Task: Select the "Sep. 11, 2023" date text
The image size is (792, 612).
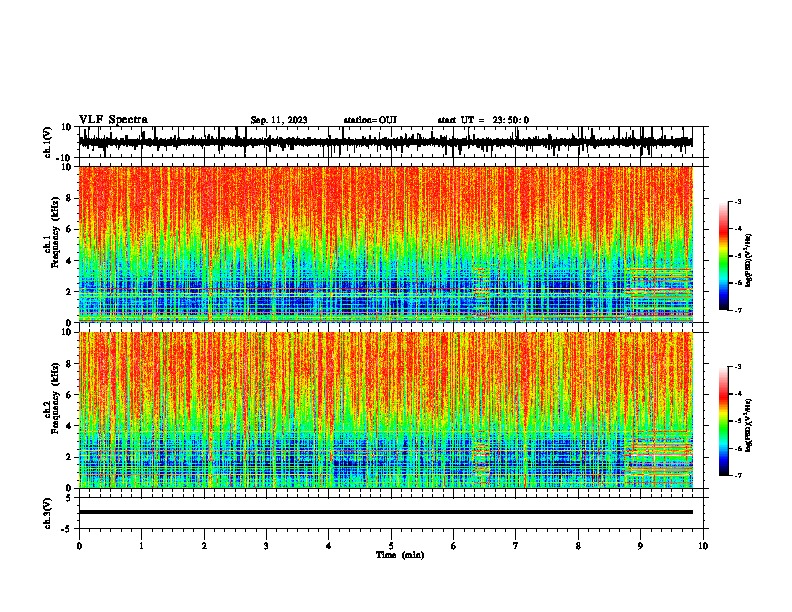Action: coord(279,120)
